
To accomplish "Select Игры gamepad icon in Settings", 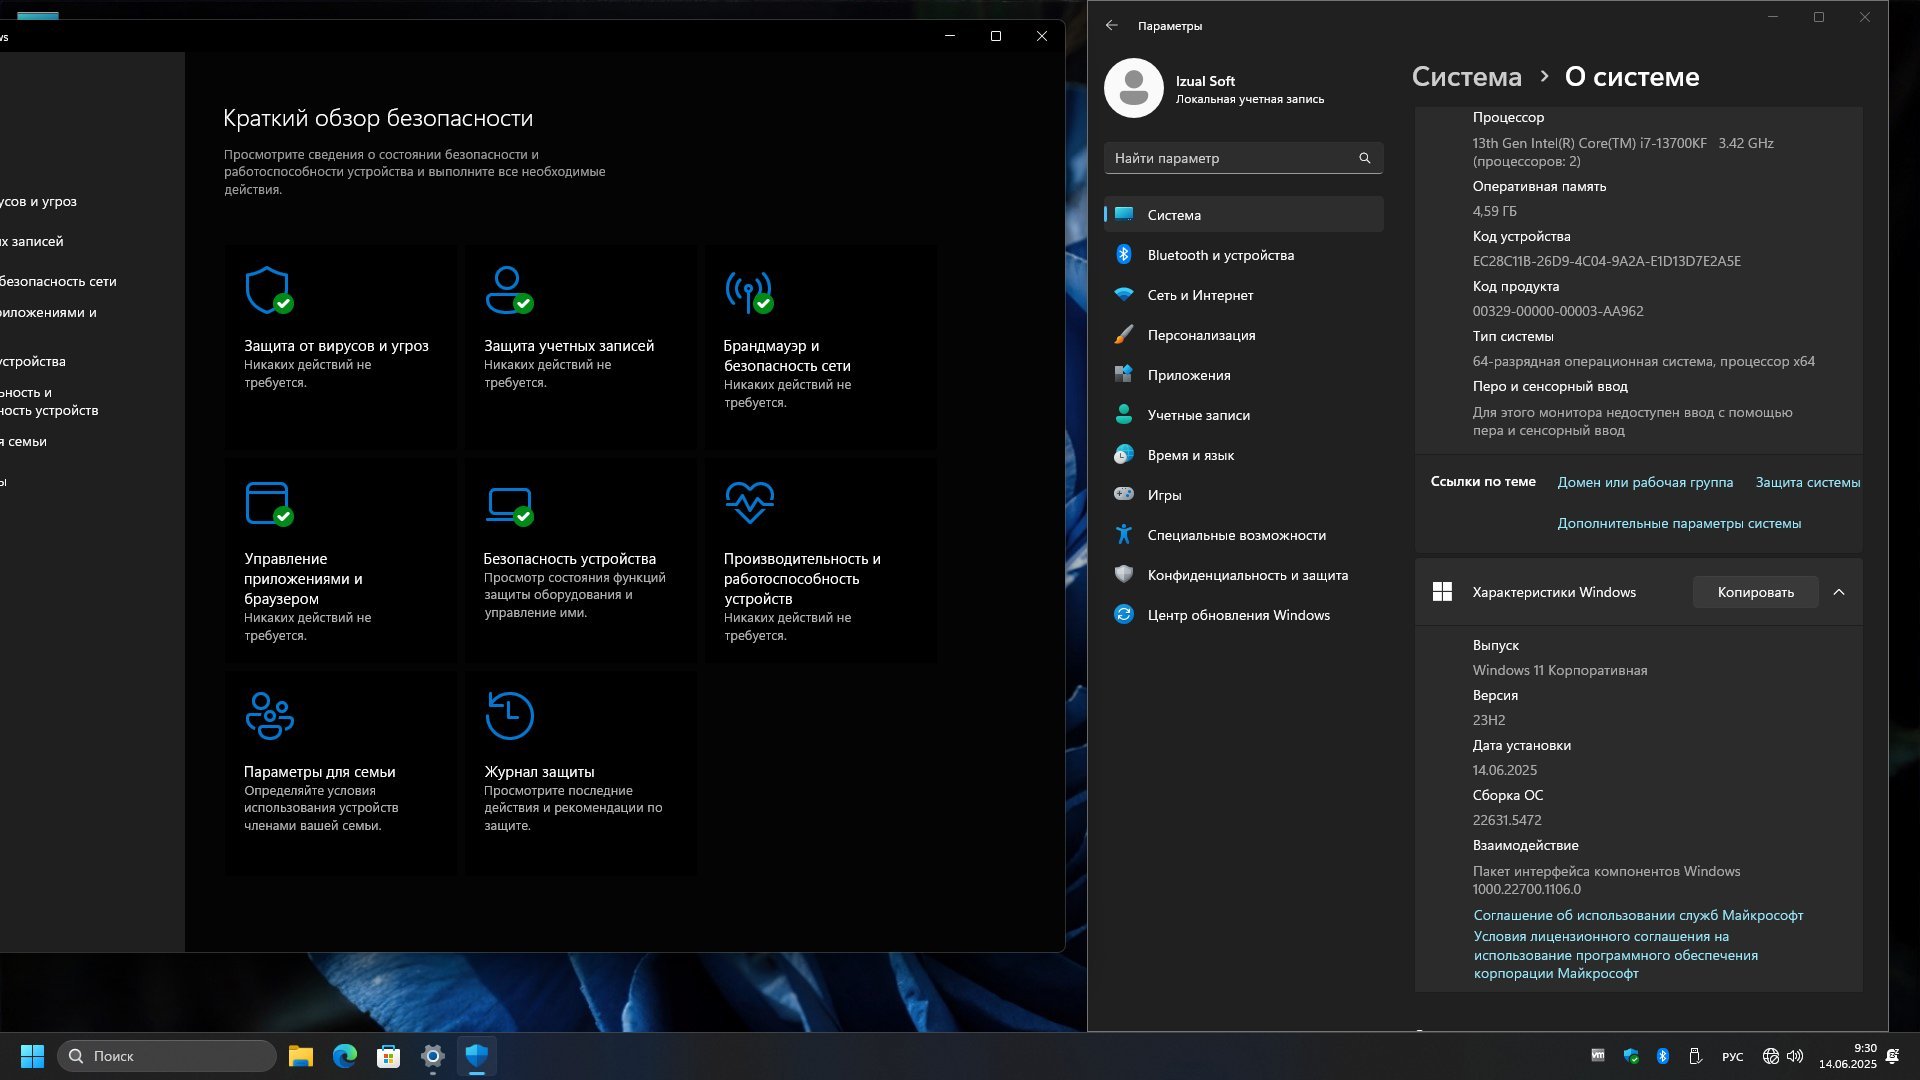I will click(x=1124, y=495).
